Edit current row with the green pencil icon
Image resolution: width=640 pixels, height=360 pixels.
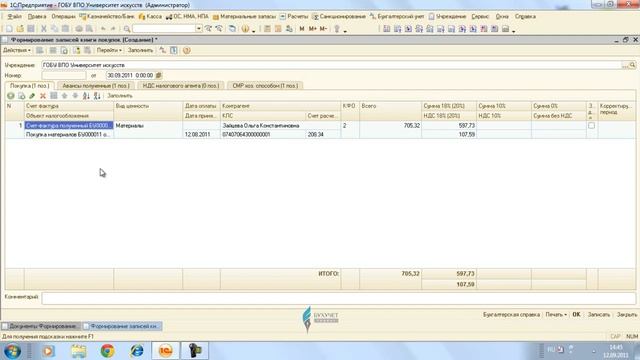pos(32,96)
